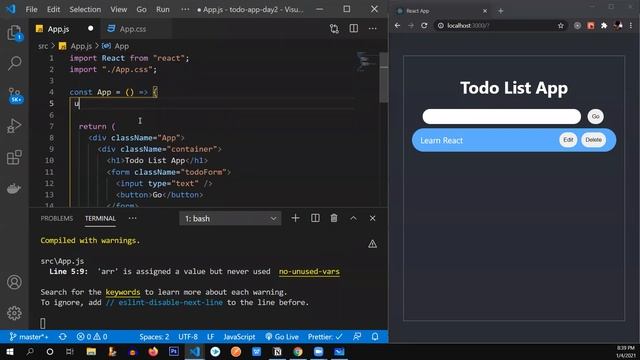640x360 pixels.
Task: Change indentation via Spaces: 2
Action: click(x=154, y=337)
